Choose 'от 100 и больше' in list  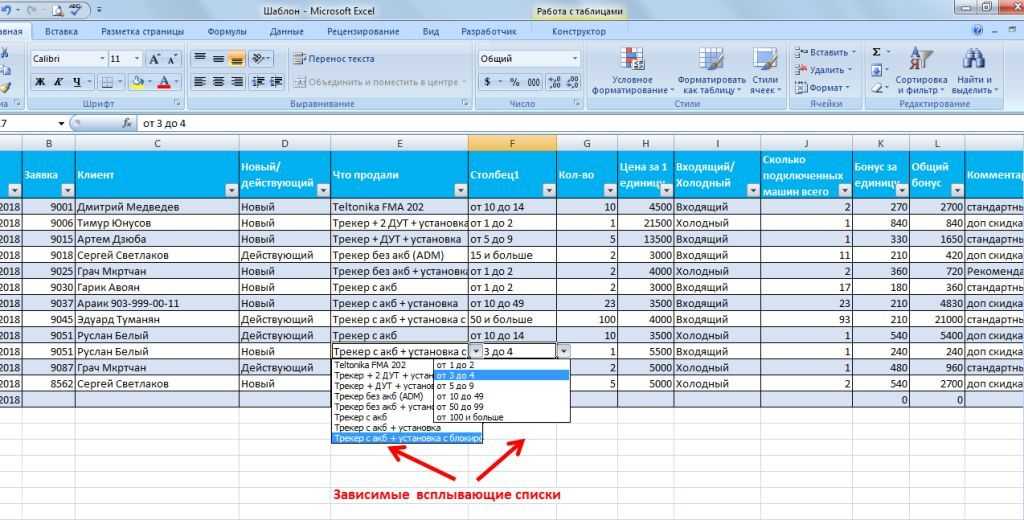502,417
